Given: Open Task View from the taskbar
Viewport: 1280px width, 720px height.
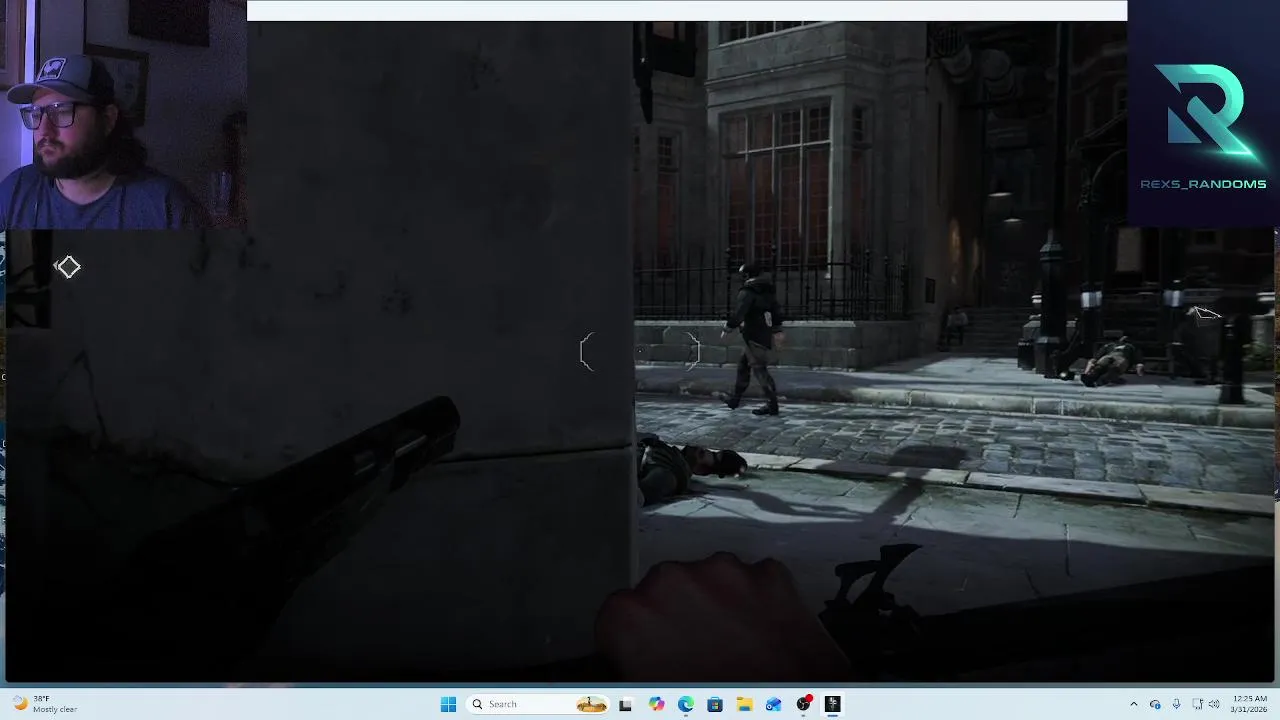Looking at the screenshot, I should click(625, 704).
